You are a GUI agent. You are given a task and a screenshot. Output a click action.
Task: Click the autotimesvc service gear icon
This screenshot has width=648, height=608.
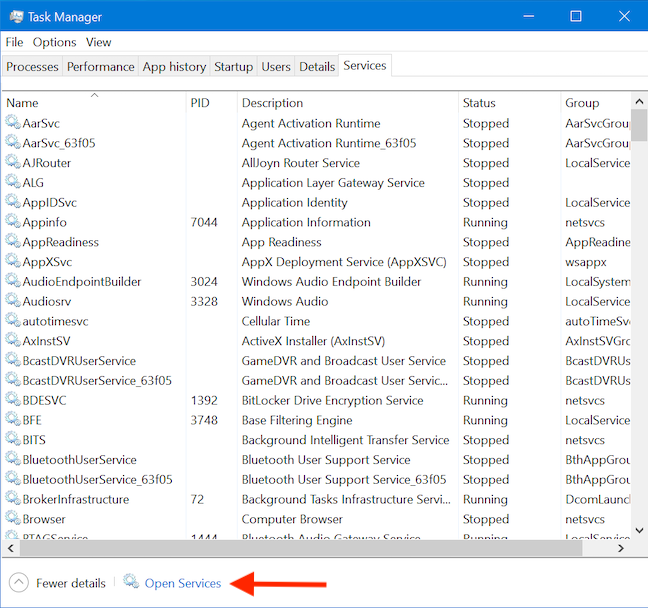[x=13, y=321]
